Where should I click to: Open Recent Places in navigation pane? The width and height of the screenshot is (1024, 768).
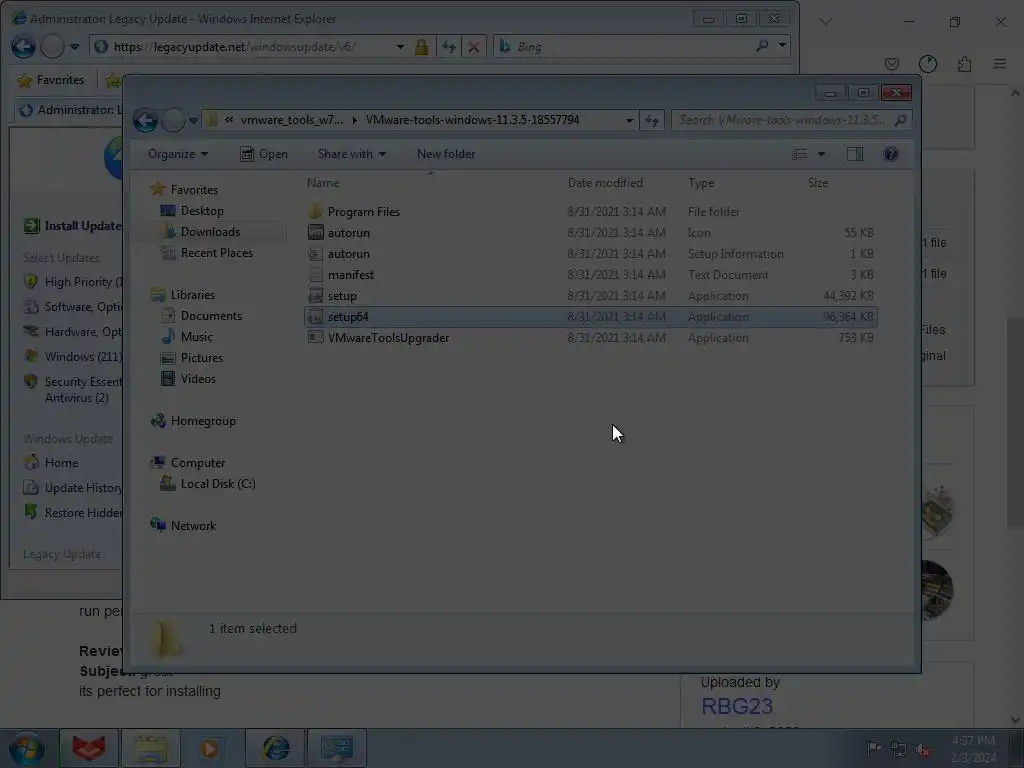(x=216, y=253)
